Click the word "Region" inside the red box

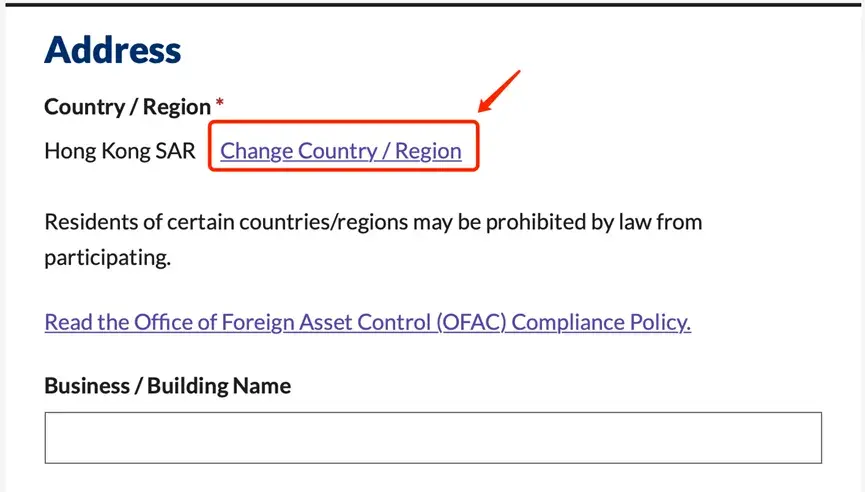[428, 151]
